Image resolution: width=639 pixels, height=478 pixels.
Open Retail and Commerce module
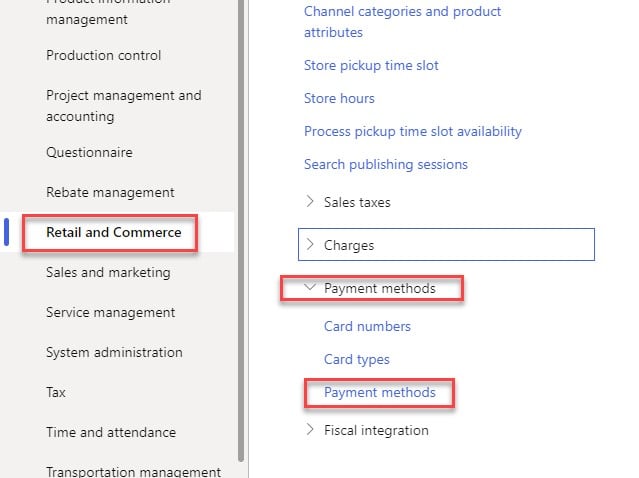pos(114,233)
